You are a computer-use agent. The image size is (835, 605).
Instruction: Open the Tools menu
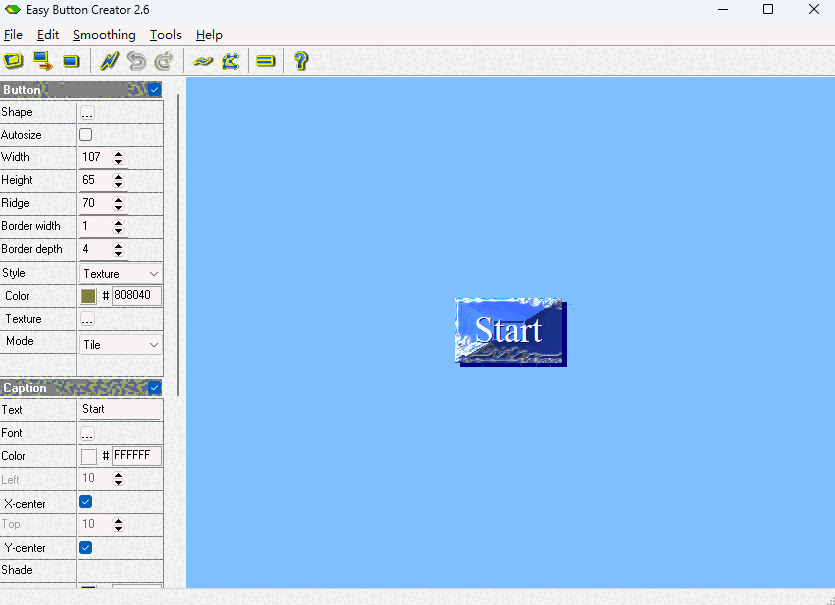point(165,35)
